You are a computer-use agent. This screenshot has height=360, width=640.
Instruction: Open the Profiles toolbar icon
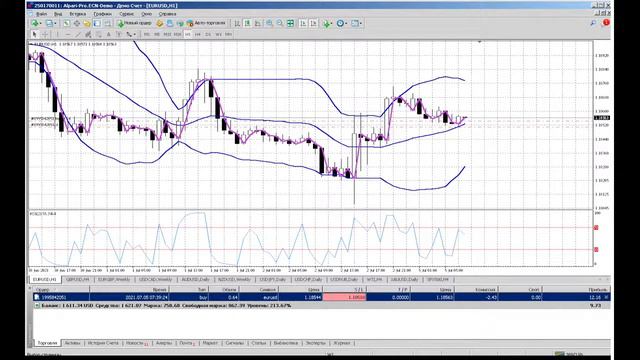(x=49, y=23)
